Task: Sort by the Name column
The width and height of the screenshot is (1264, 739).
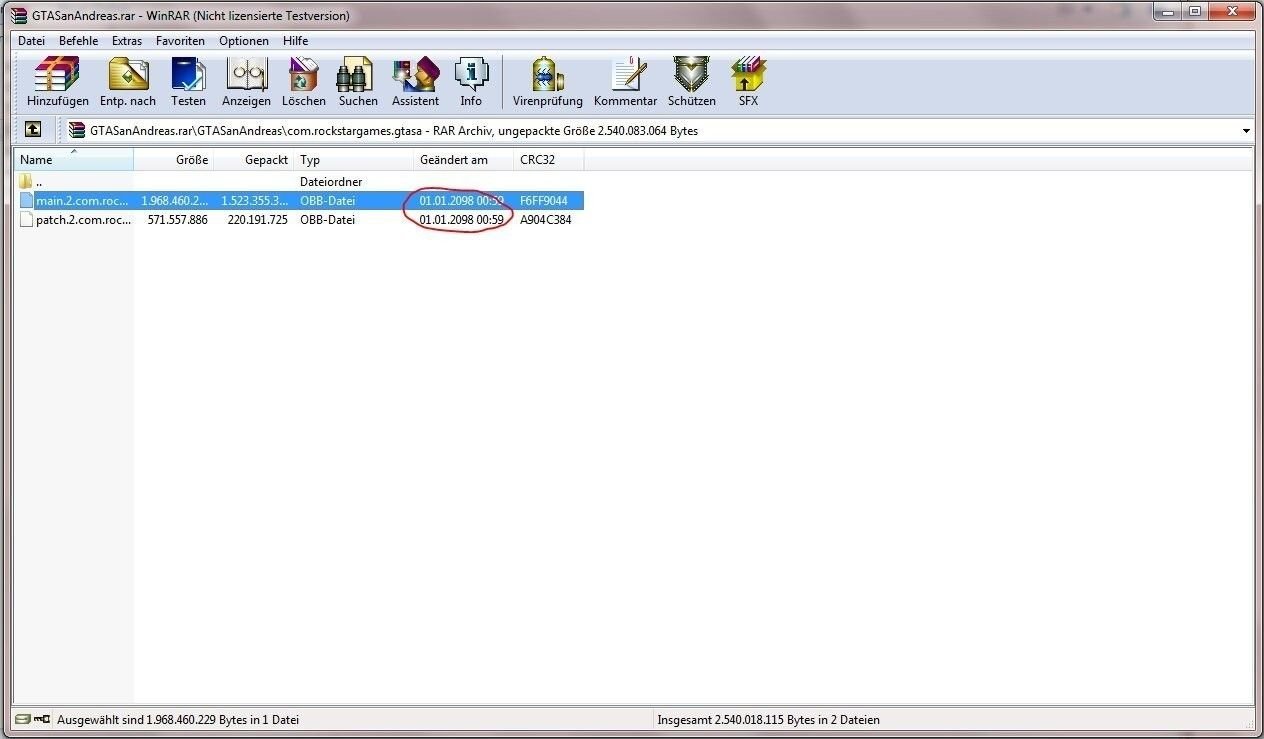Action: pyautogui.click(x=74, y=160)
